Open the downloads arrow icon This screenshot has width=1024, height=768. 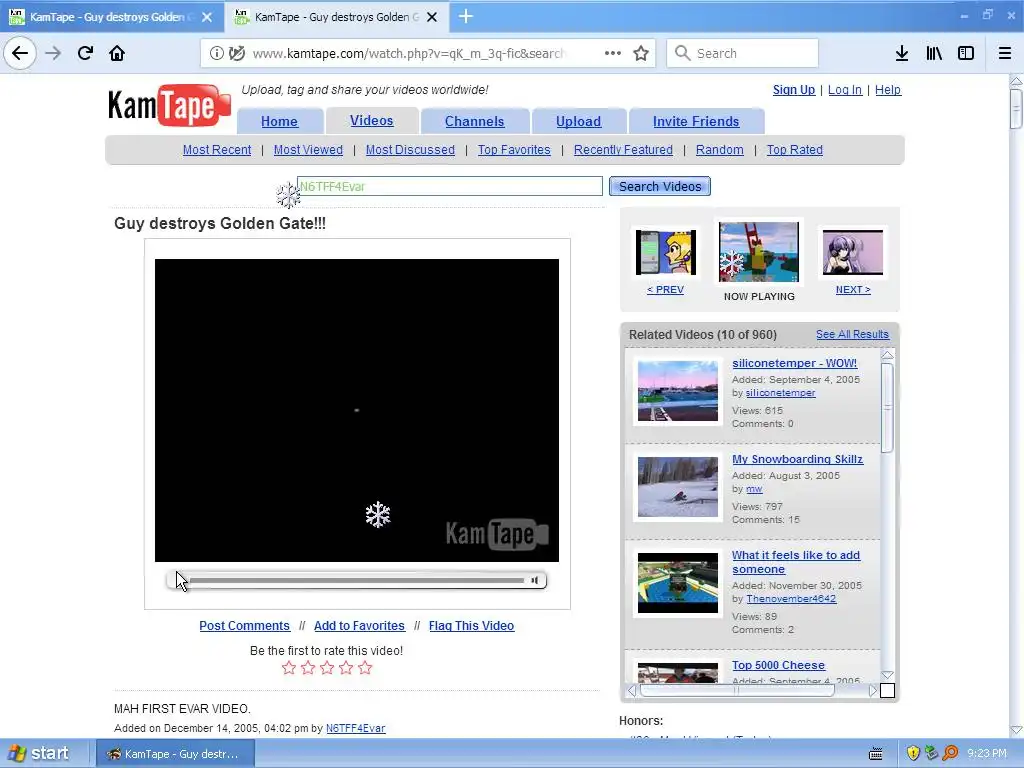click(x=902, y=54)
